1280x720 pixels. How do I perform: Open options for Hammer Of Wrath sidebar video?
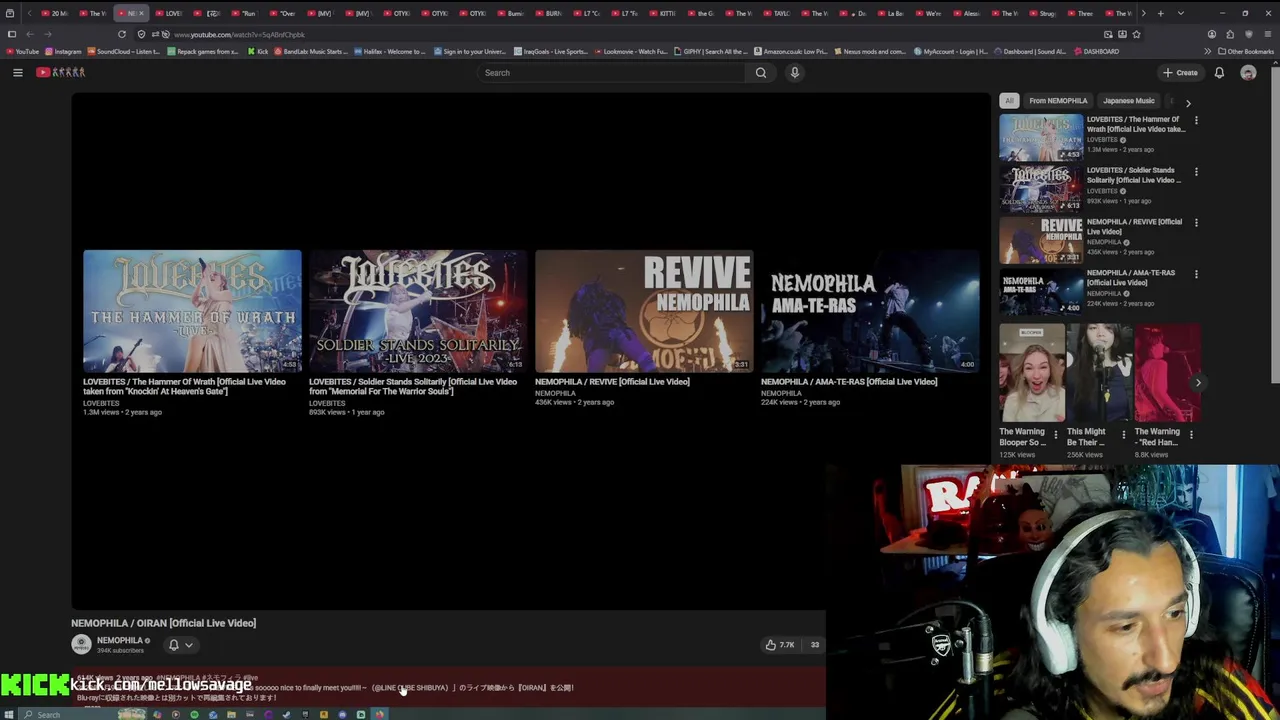[1196, 120]
